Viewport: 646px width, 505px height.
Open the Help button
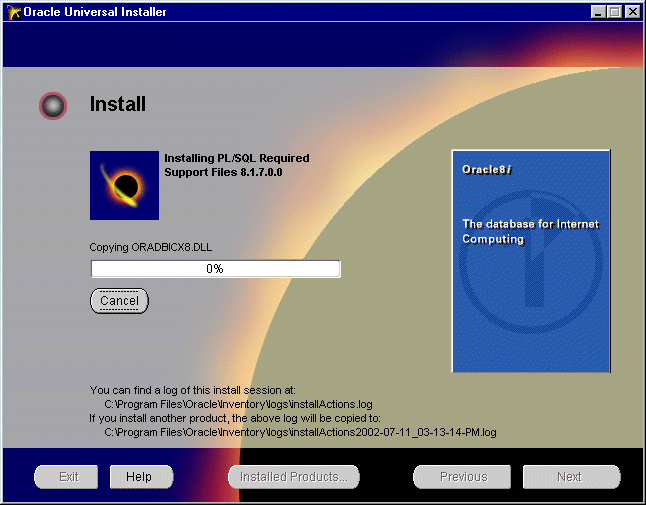(141, 477)
